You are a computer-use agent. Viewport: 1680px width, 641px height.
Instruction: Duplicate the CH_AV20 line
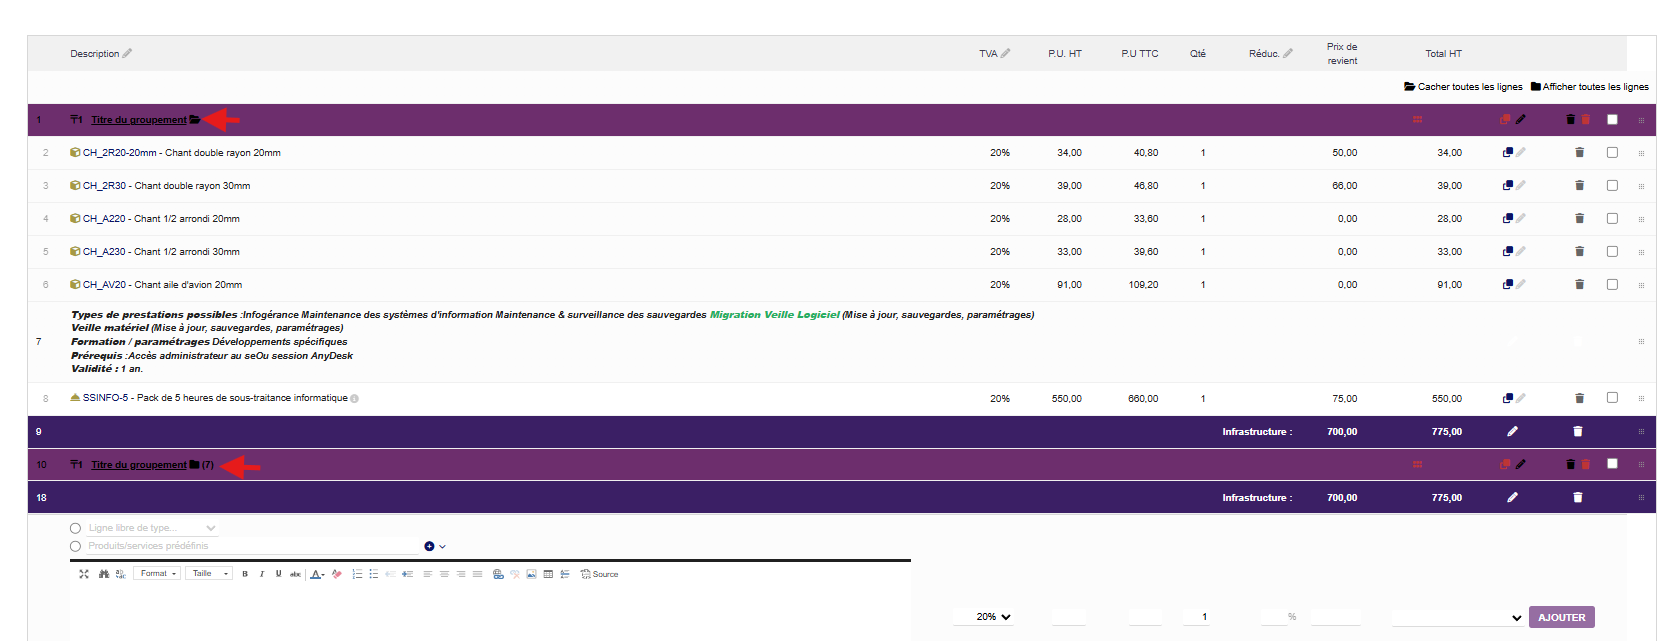(x=1507, y=285)
